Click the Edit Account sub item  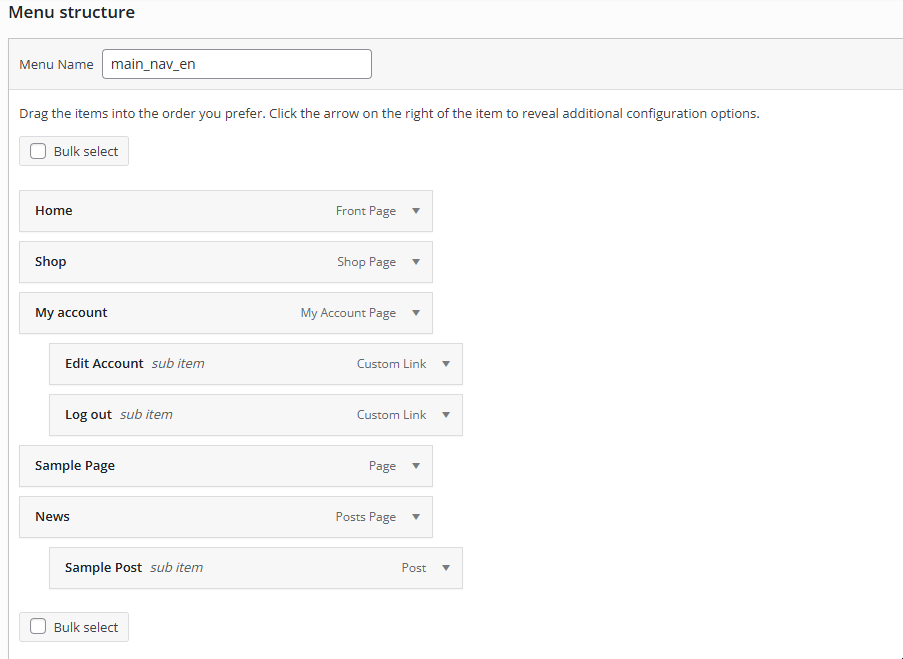point(105,364)
